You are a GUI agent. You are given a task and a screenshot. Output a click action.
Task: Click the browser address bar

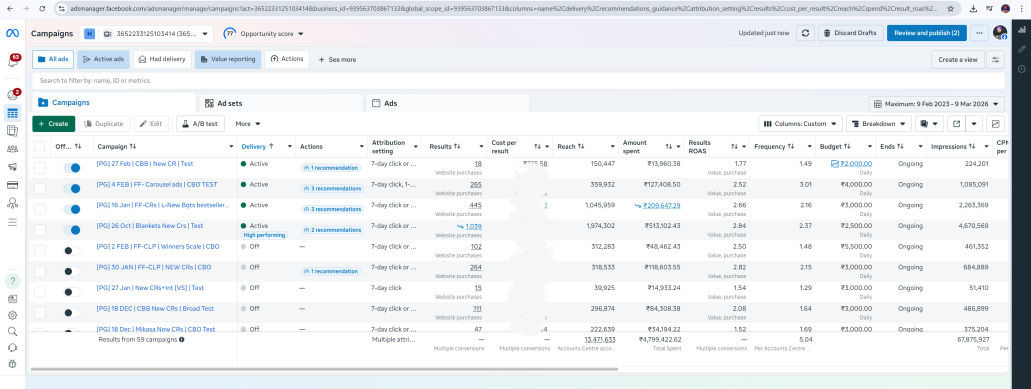coord(505,9)
